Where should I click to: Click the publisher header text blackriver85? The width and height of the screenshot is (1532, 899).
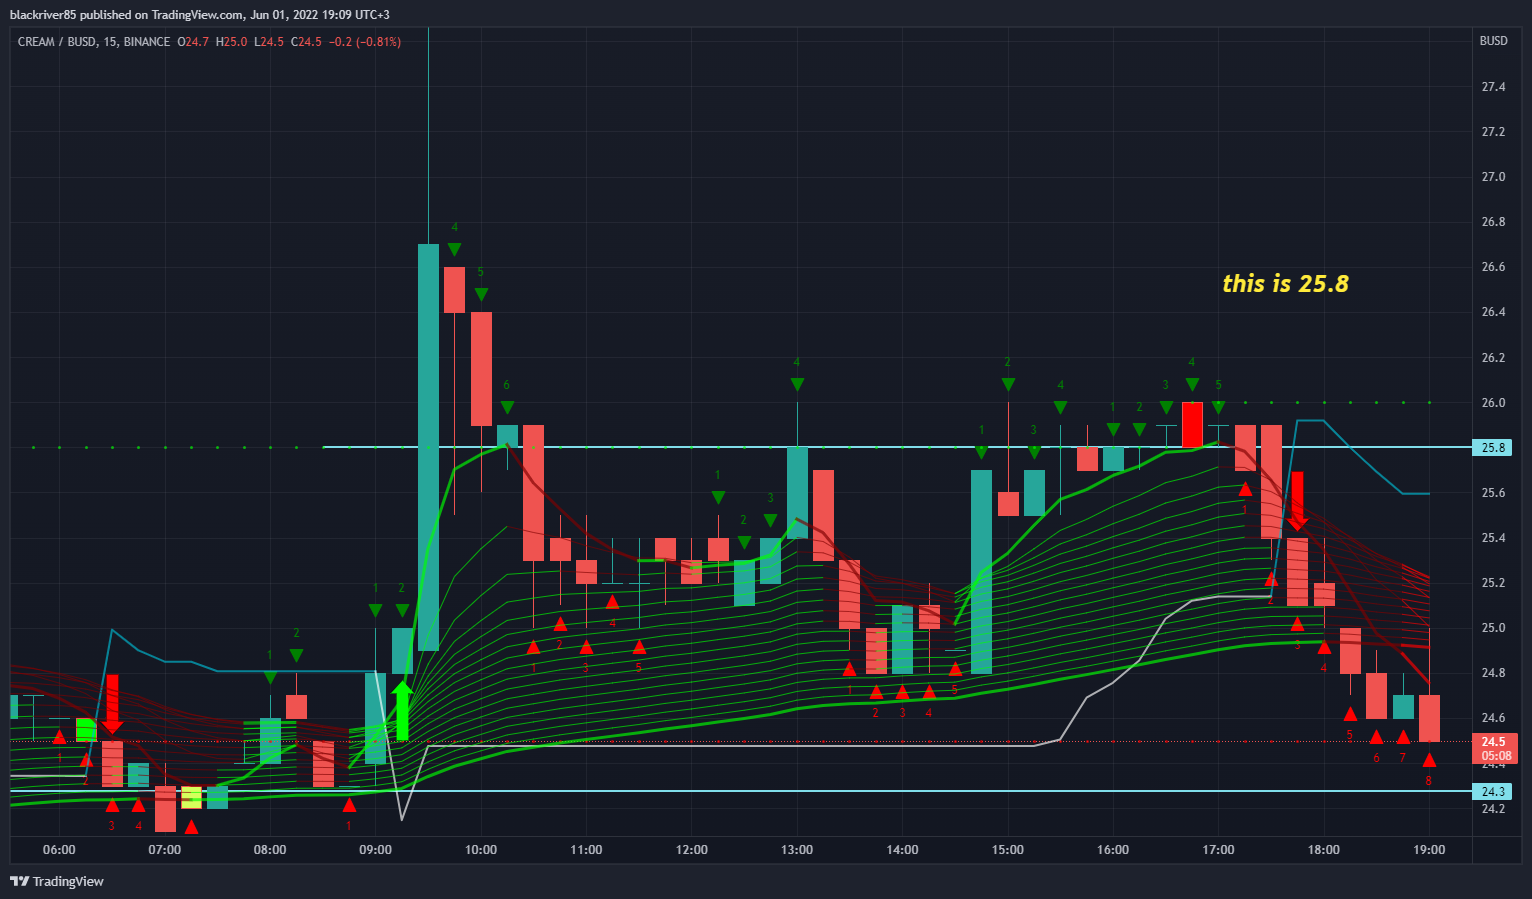coord(42,14)
